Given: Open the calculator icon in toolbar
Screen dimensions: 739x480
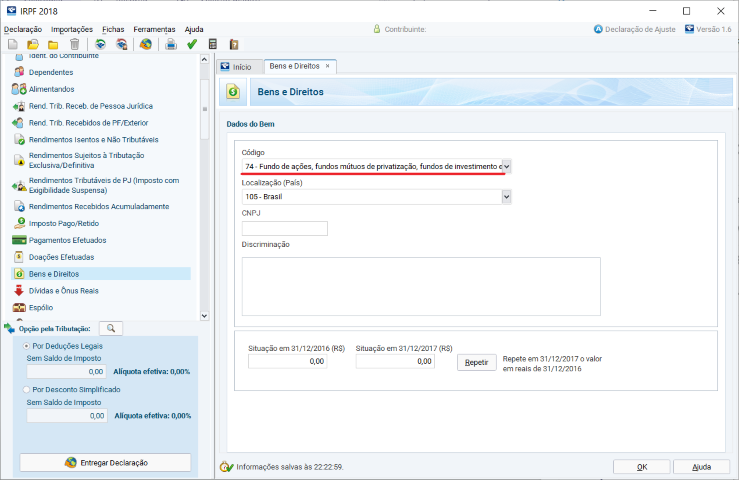Looking at the screenshot, I should pyautogui.click(x=213, y=45).
